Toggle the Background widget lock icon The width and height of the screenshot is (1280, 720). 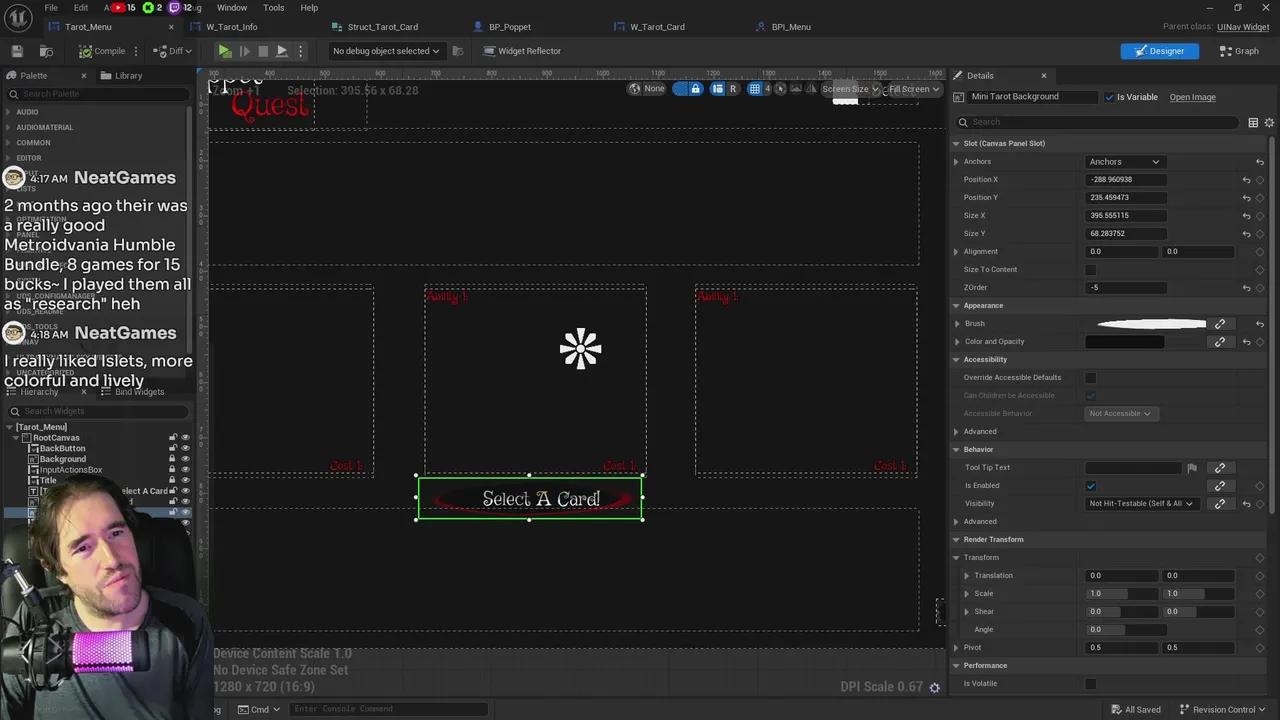point(172,459)
